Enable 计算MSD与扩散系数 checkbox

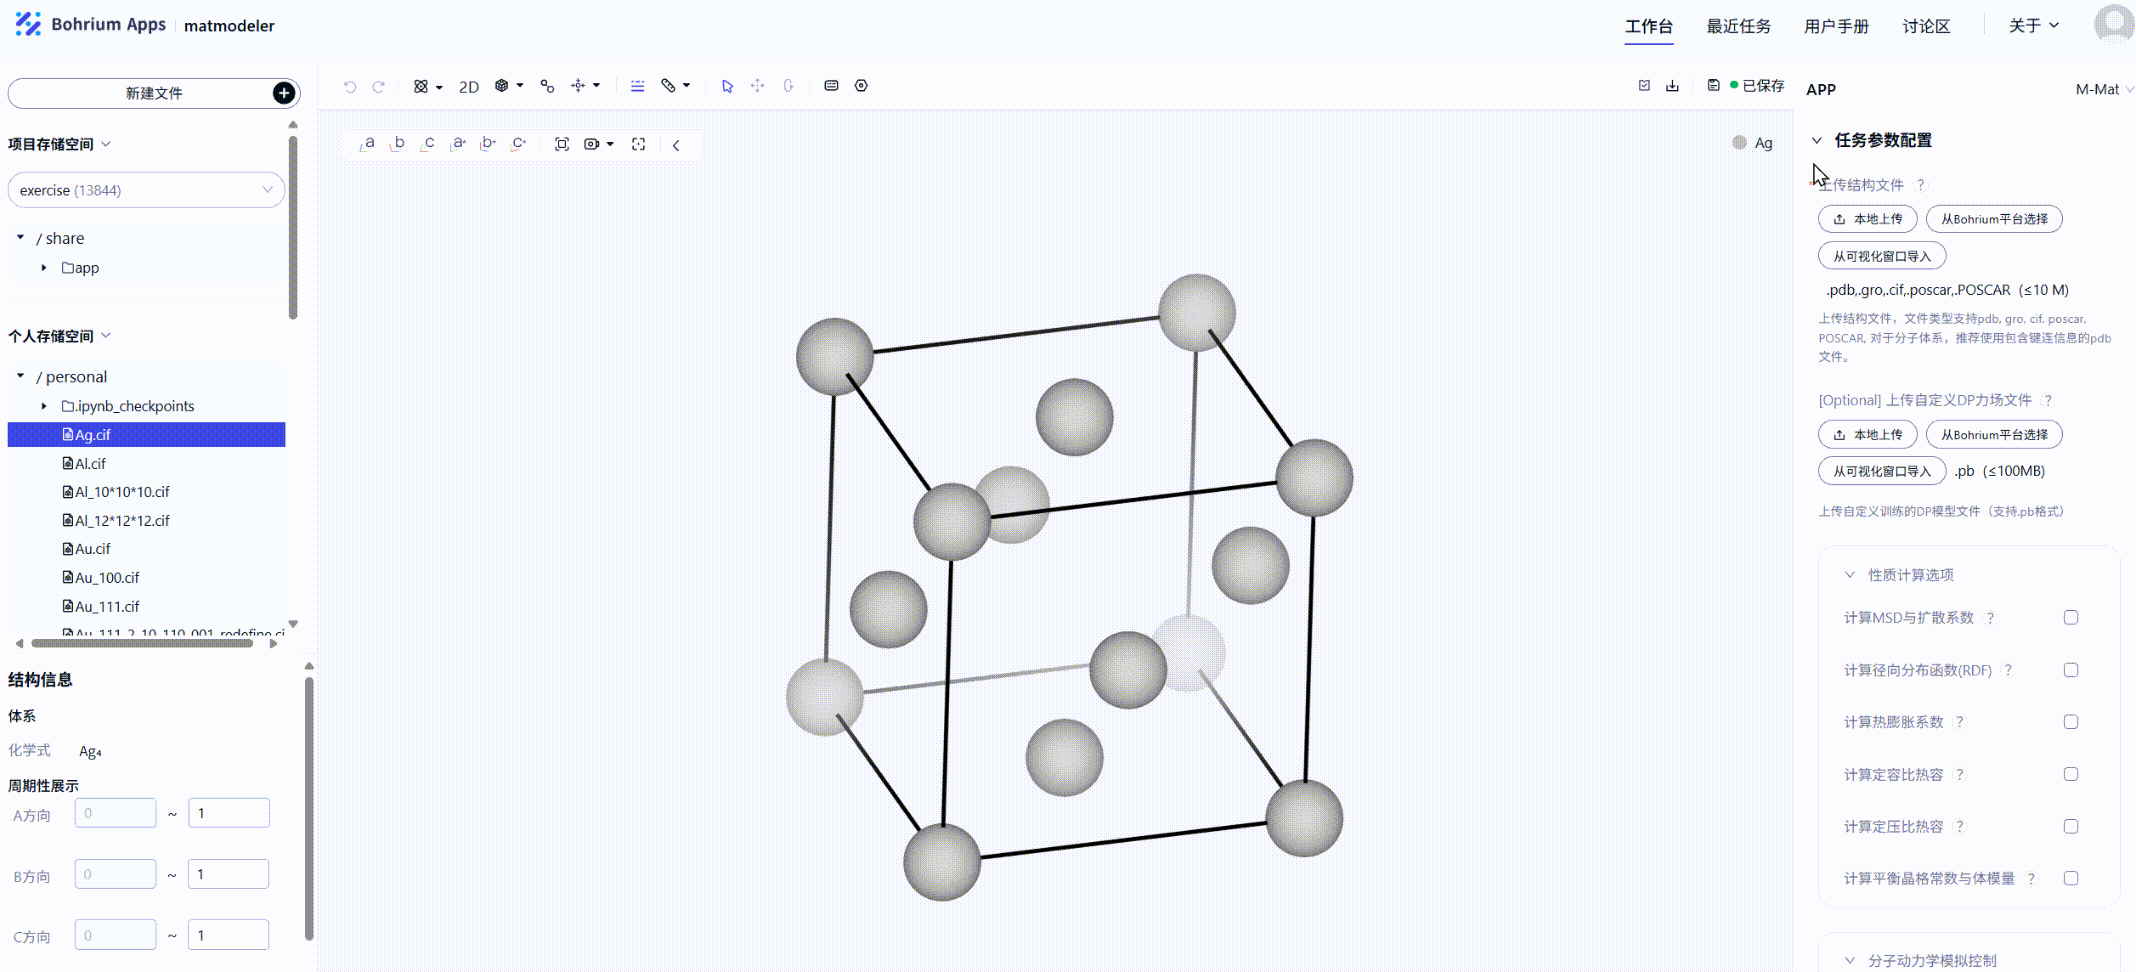pyautogui.click(x=2071, y=618)
